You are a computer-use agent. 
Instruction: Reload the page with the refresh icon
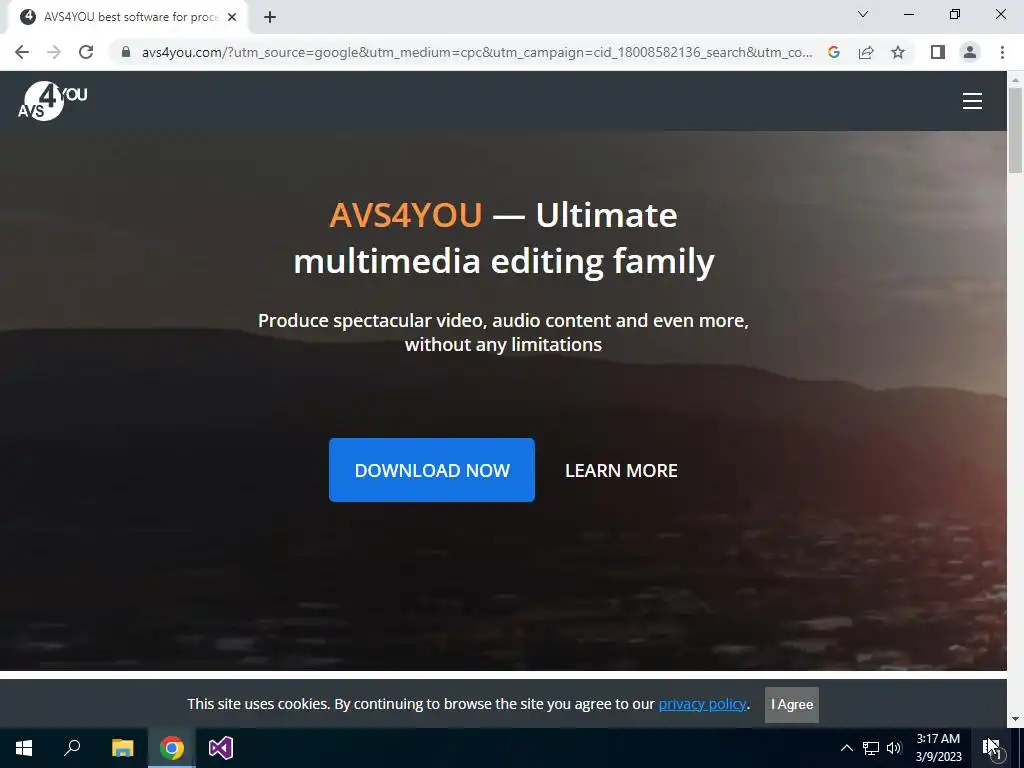click(x=86, y=52)
